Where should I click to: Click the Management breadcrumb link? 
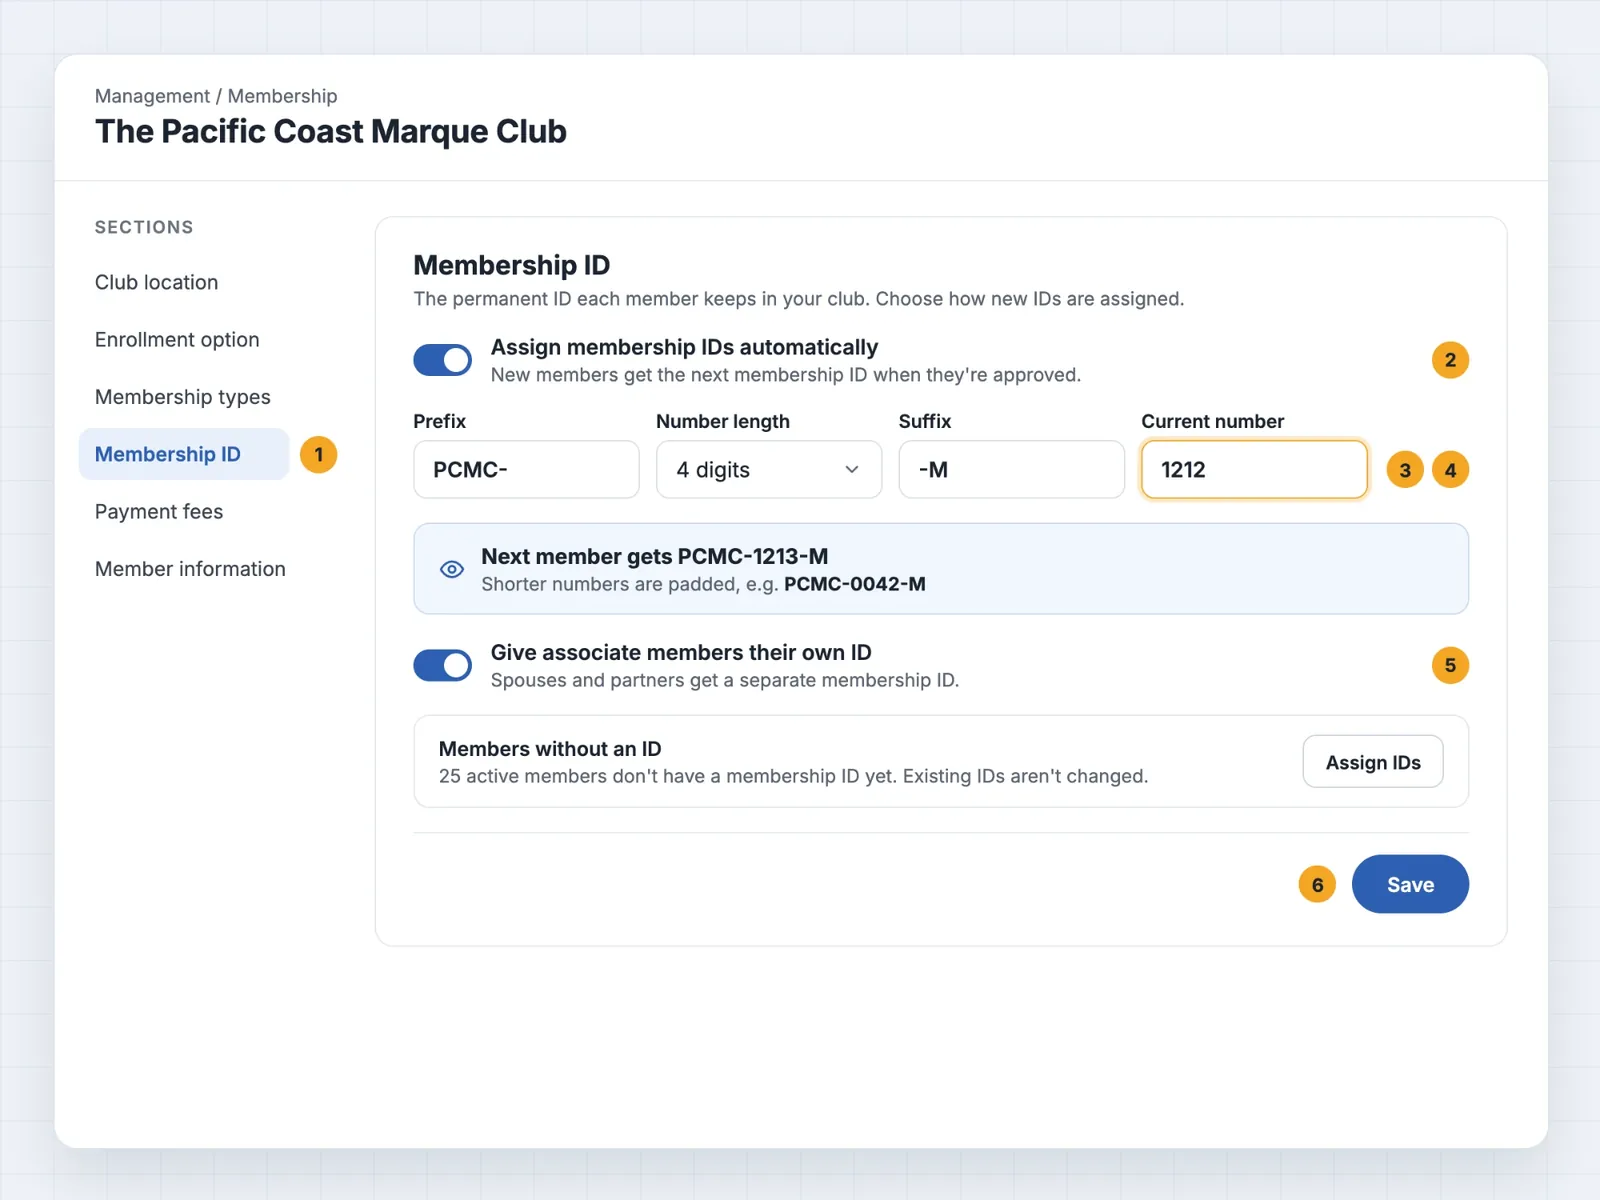pos(152,96)
